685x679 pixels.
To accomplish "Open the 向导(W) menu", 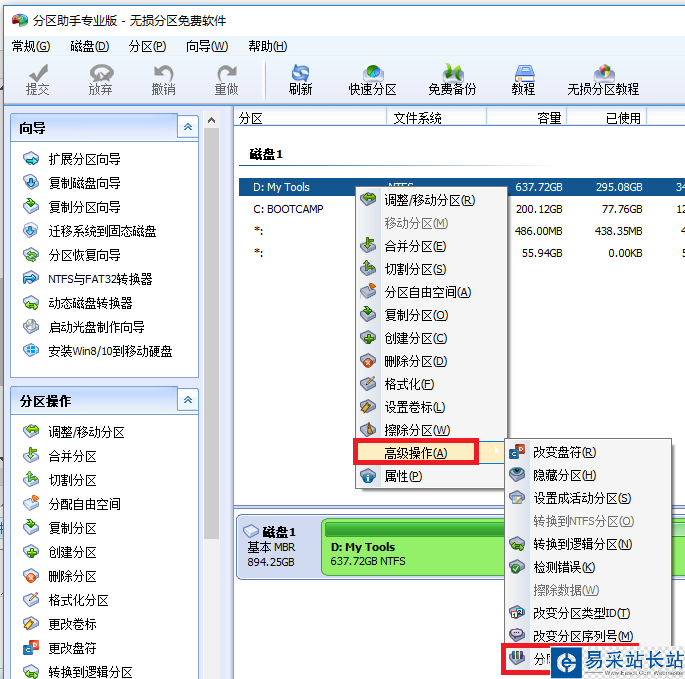I will pyautogui.click(x=207, y=46).
